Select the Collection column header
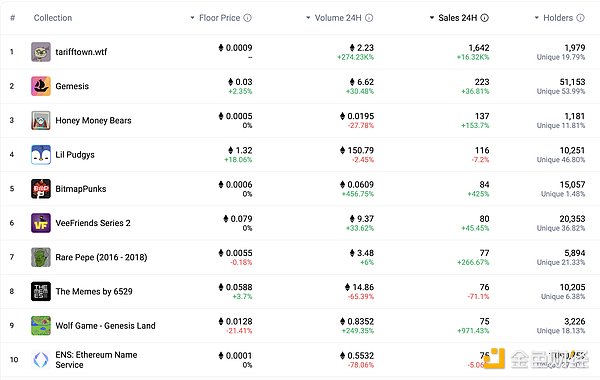This screenshot has height=380, width=600. click(x=53, y=18)
